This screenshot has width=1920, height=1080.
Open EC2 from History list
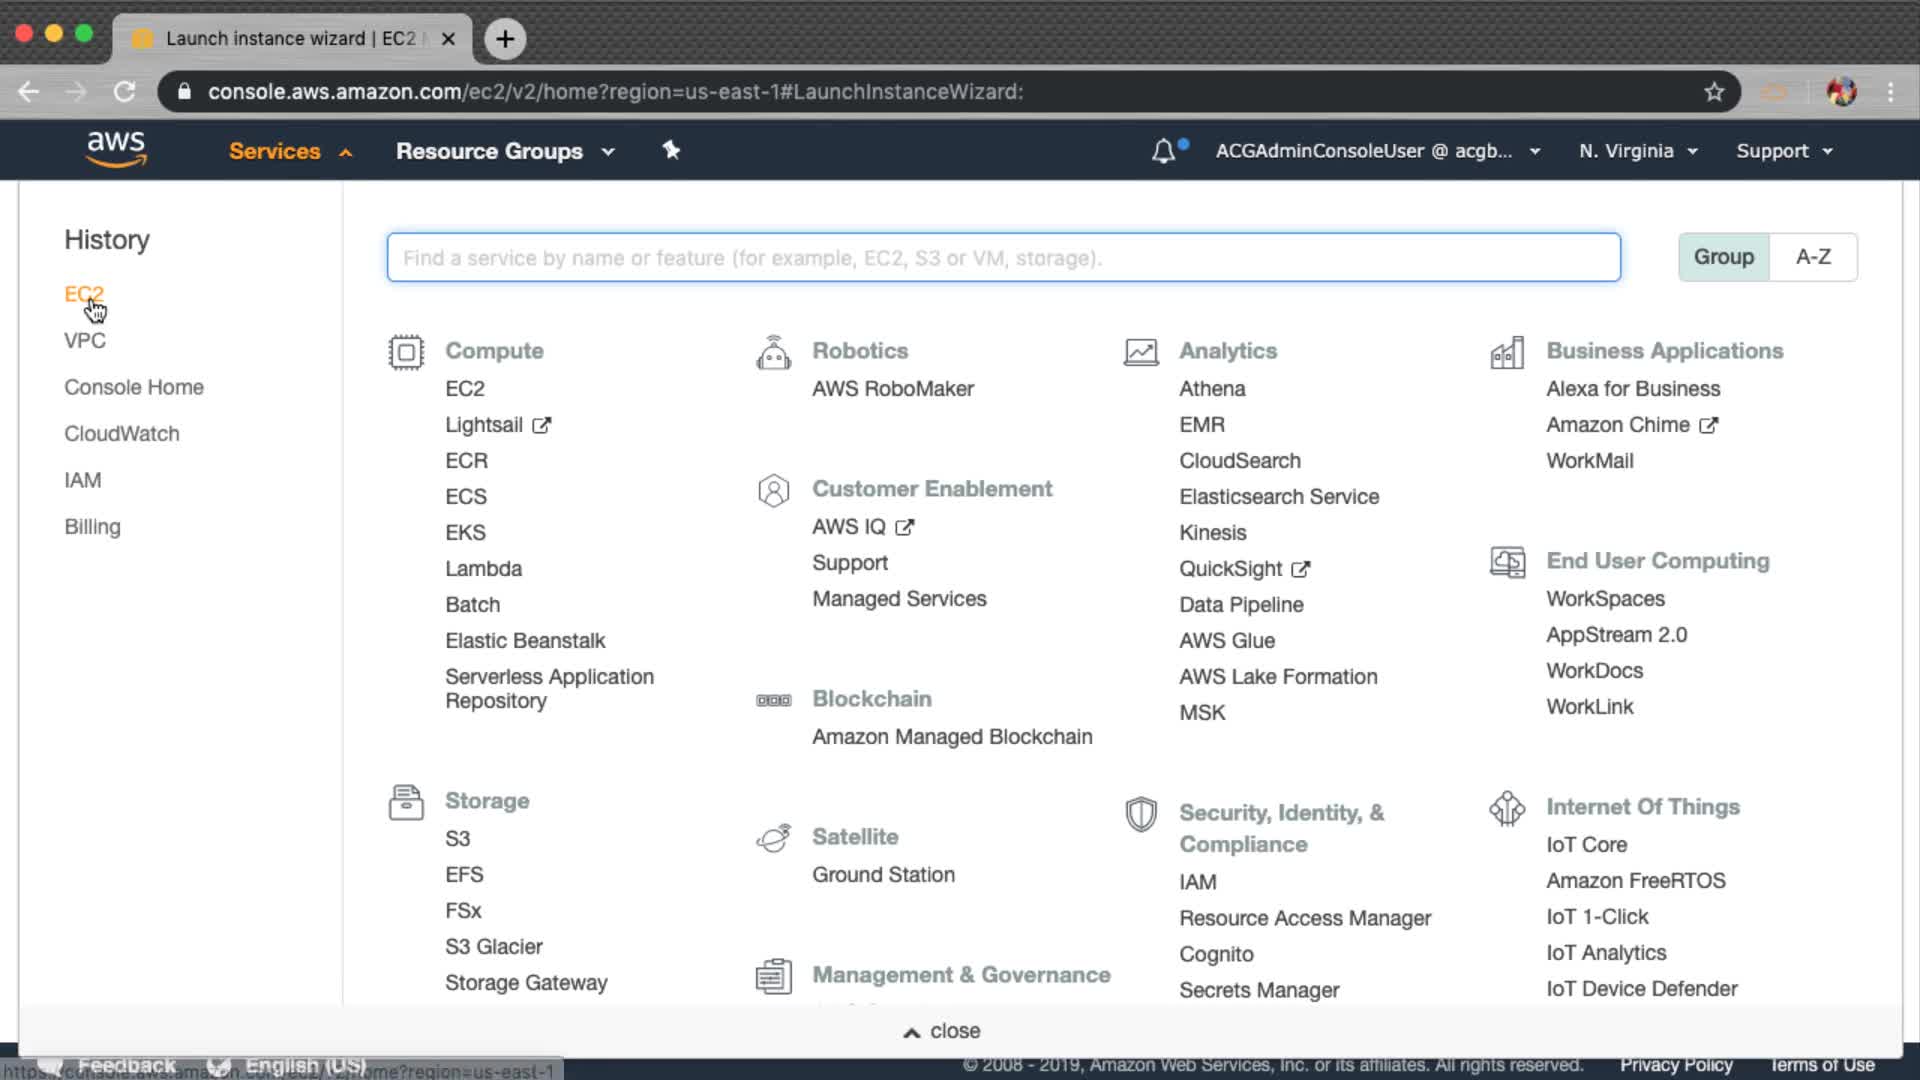(84, 294)
